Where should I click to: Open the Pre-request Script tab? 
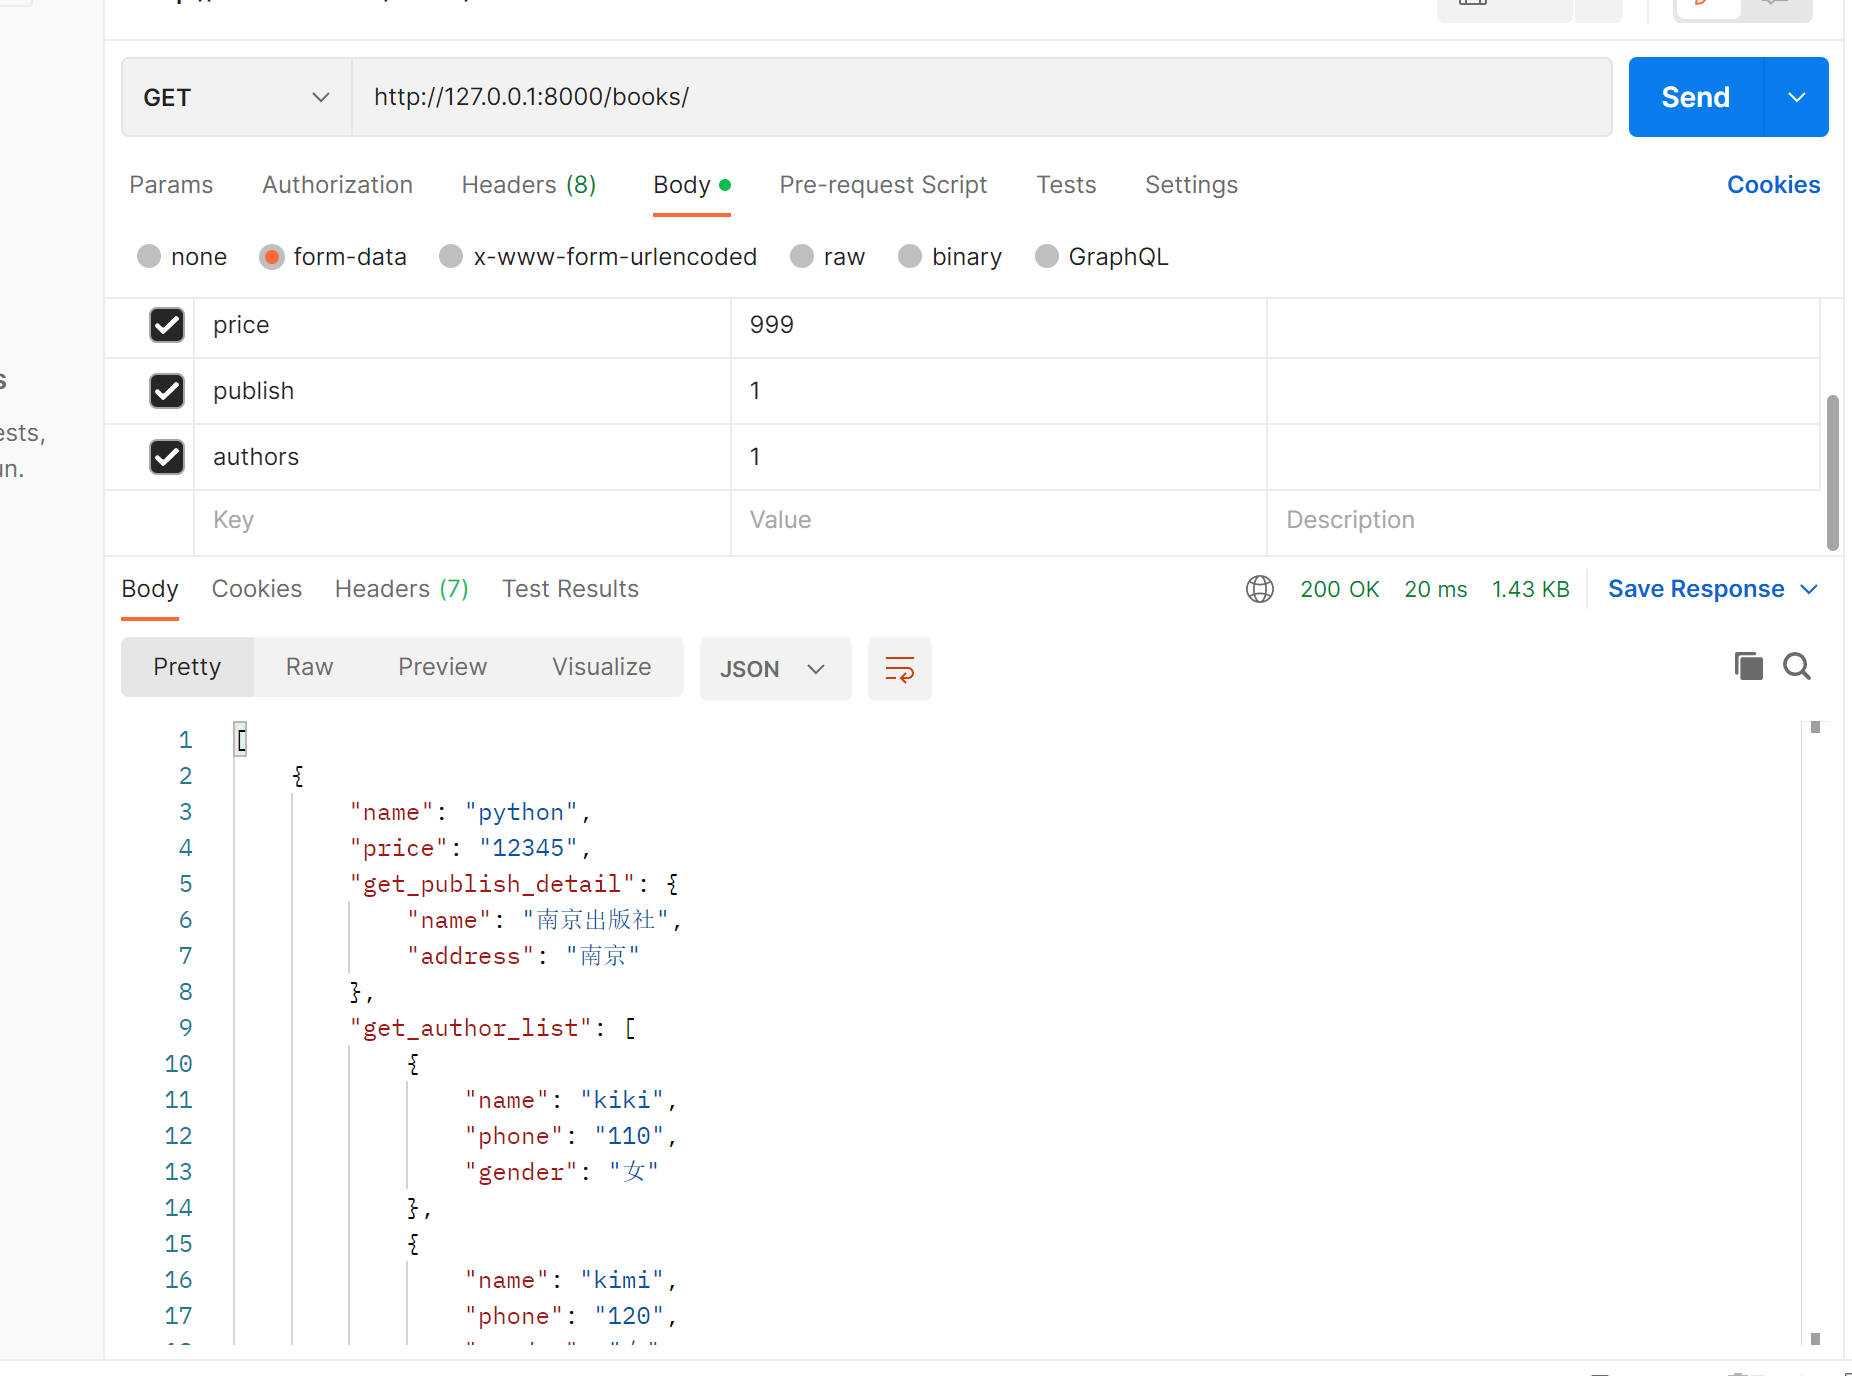click(x=883, y=185)
